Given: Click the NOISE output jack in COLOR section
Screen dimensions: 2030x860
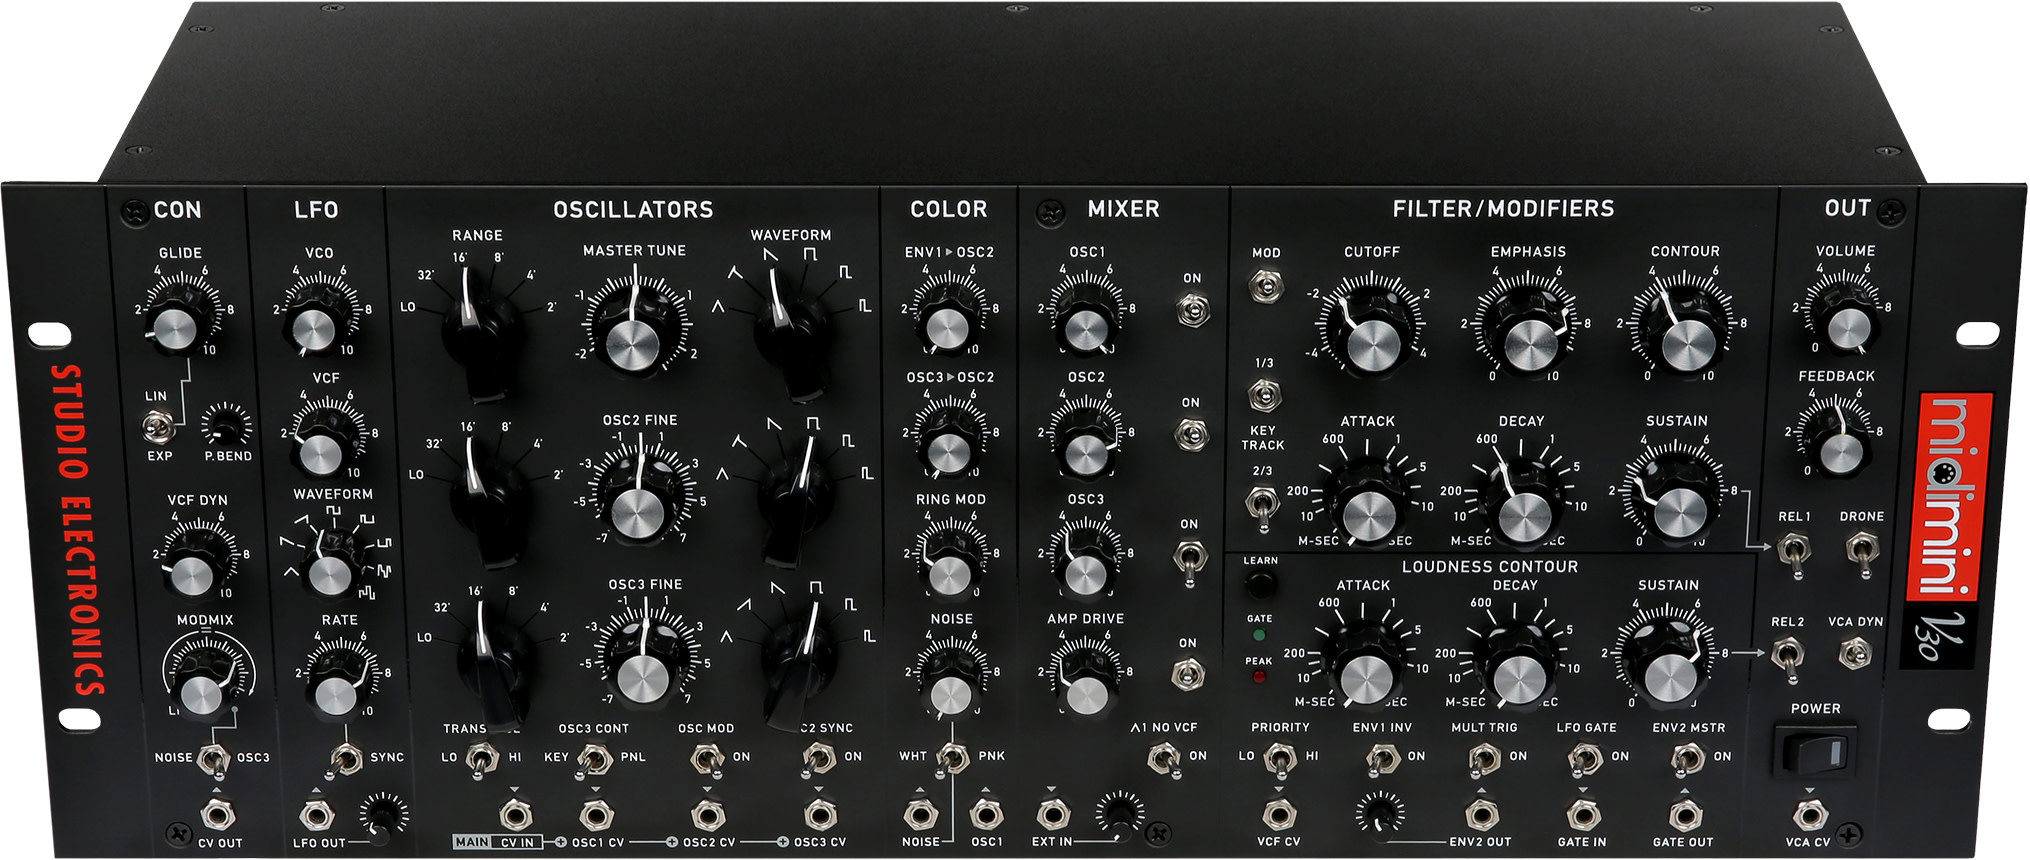Looking at the screenshot, I should pos(919,813).
